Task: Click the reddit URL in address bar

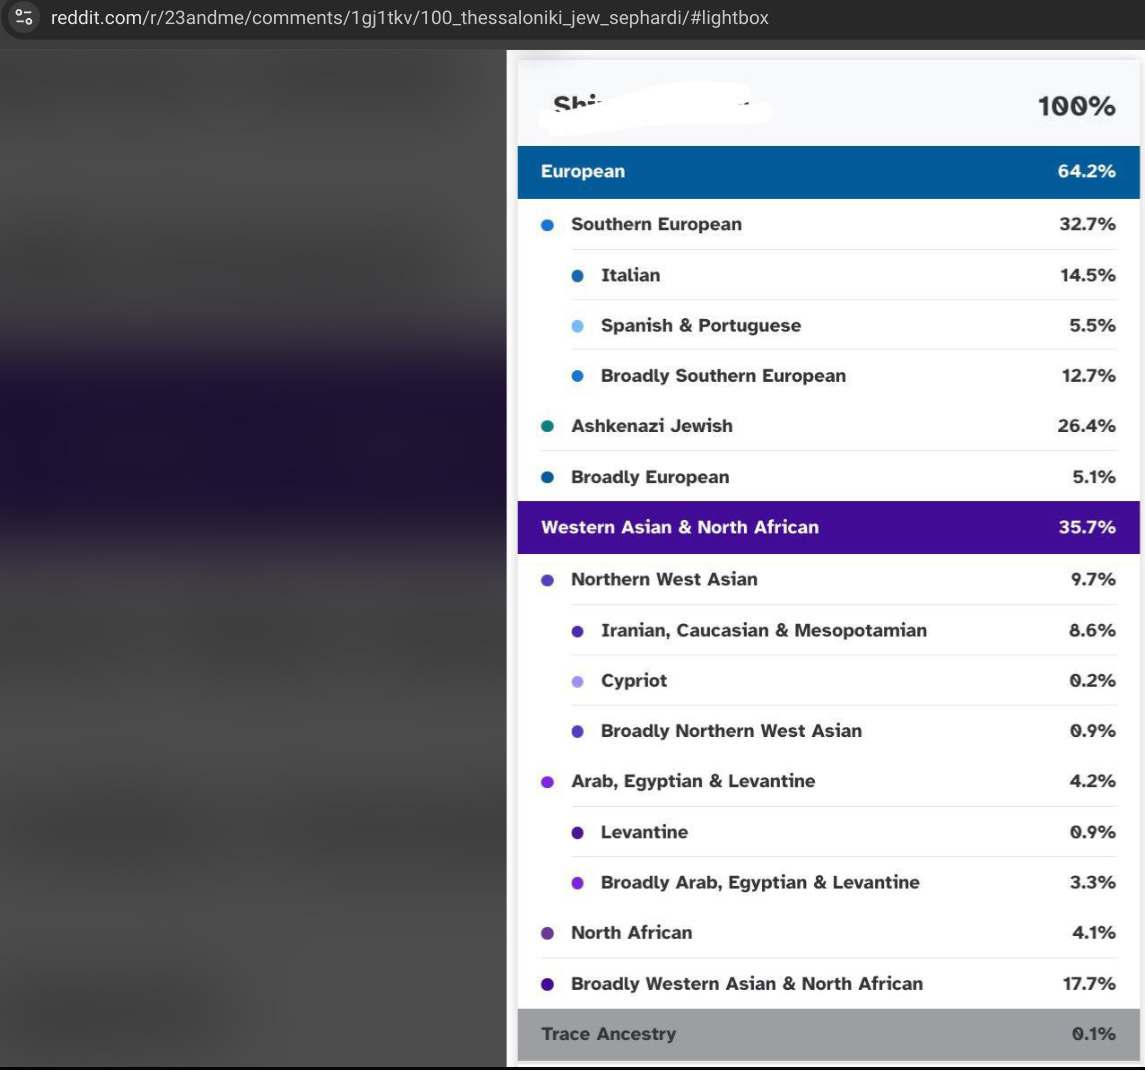Action: tap(409, 18)
